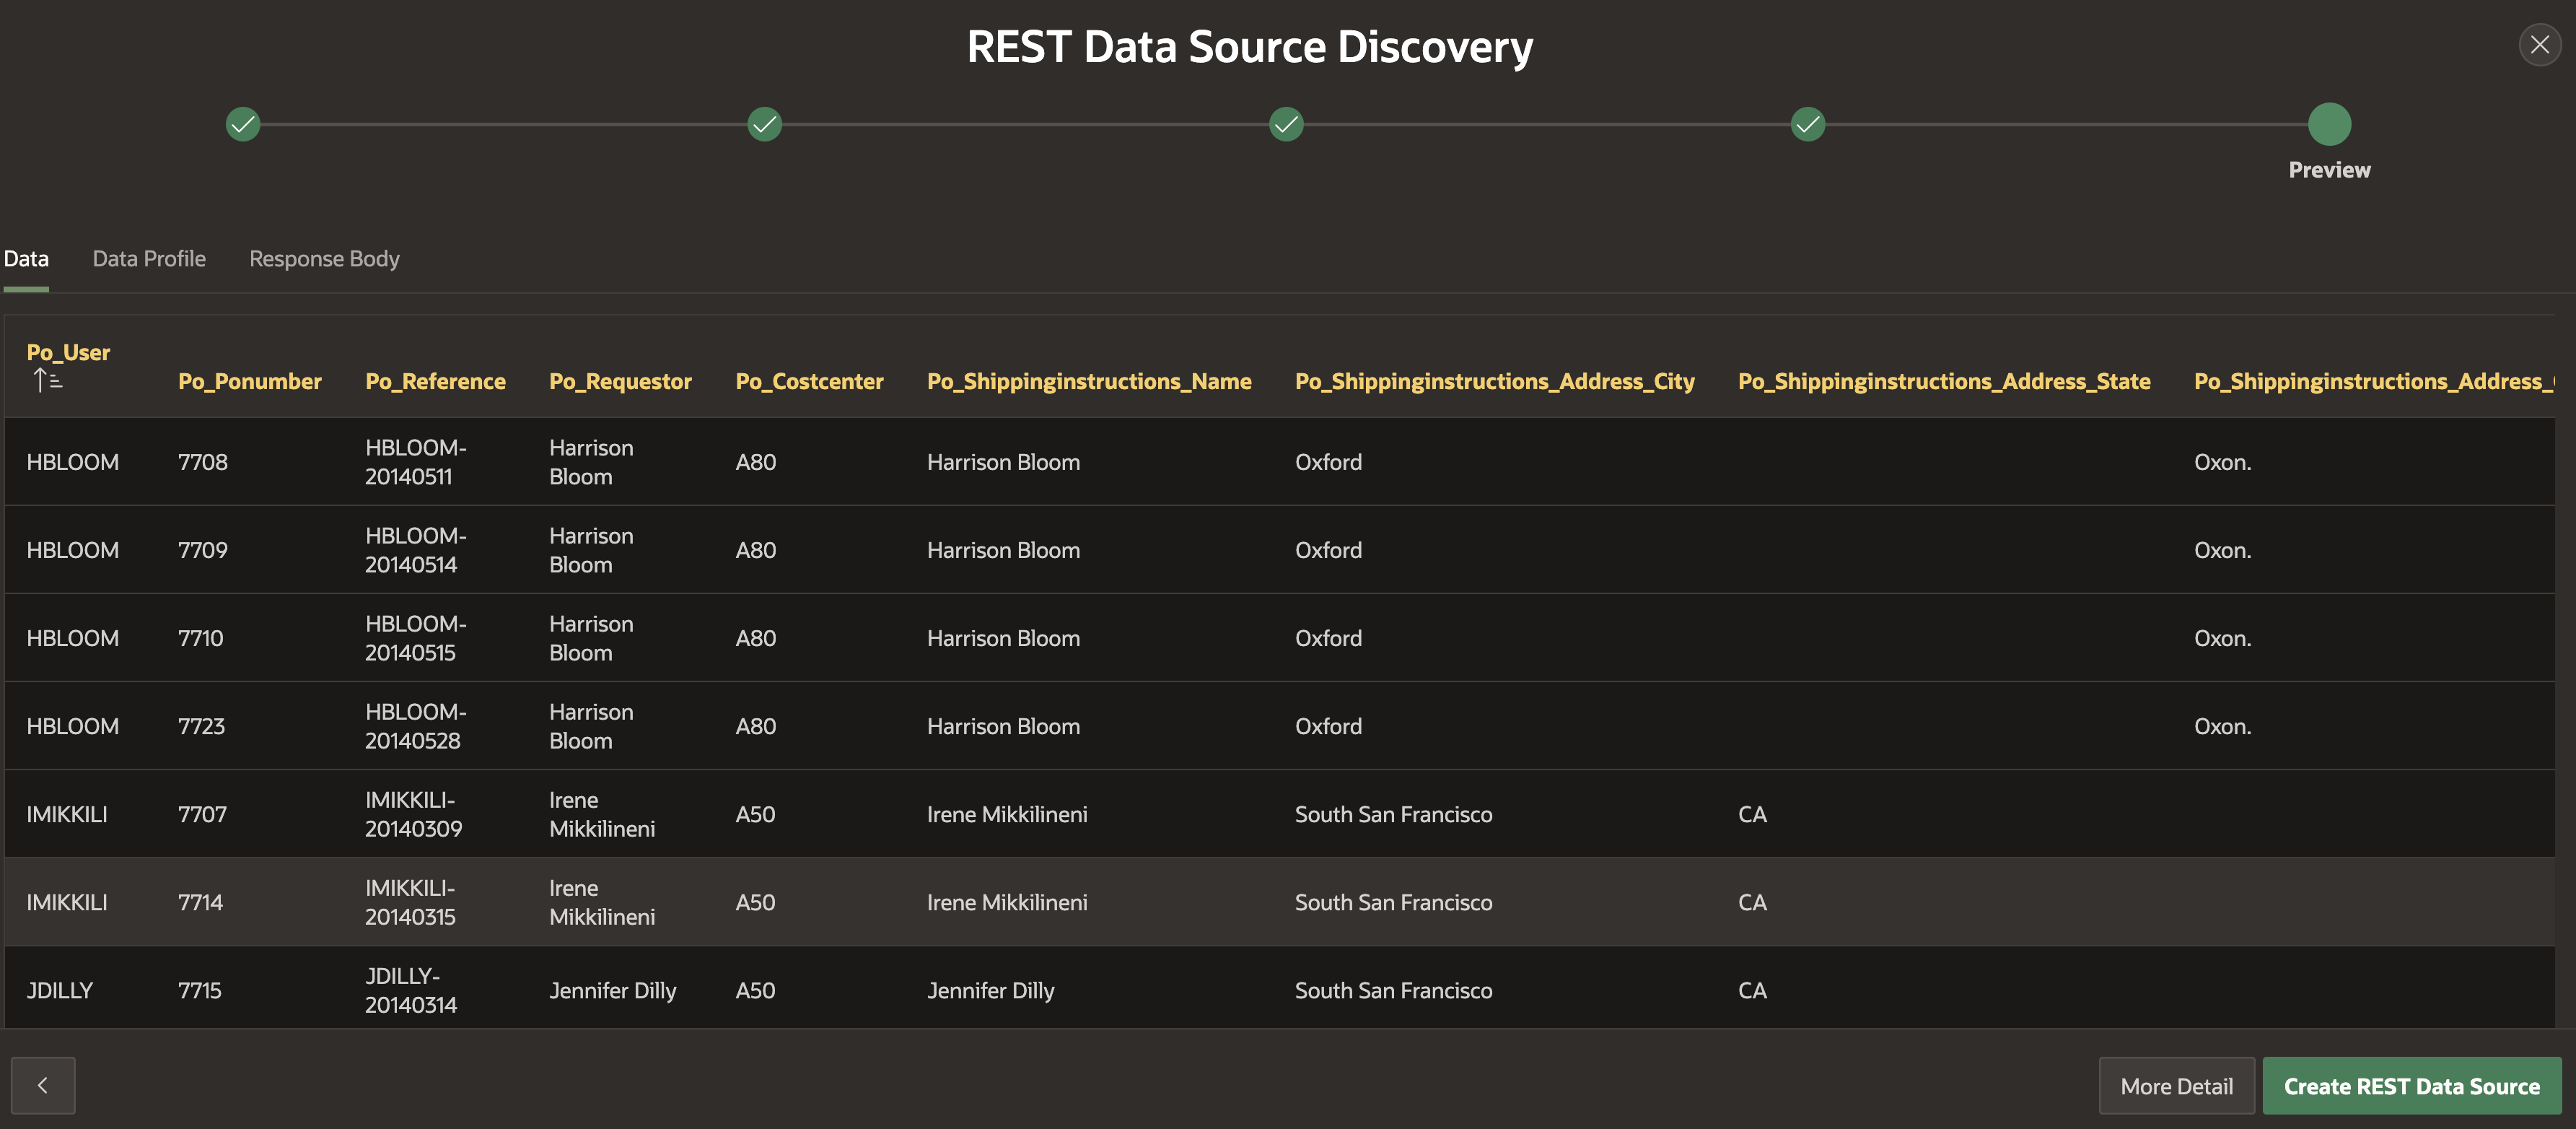Click the third completed wizard step checkmark
The width and height of the screenshot is (2576, 1129).
pyautogui.click(x=1286, y=124)
